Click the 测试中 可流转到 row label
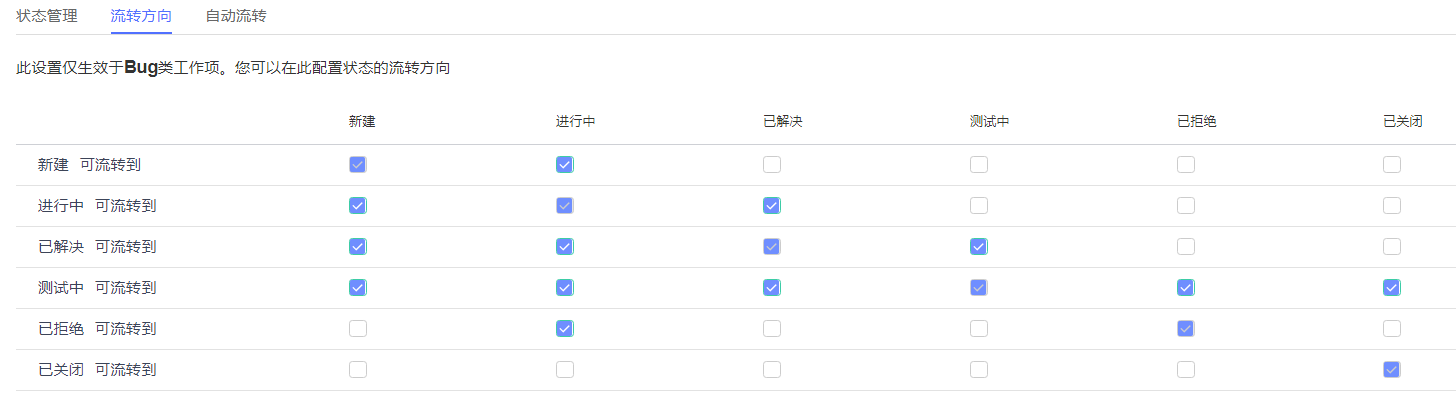This screenshot has height=416, width=1456. (97, 287)
